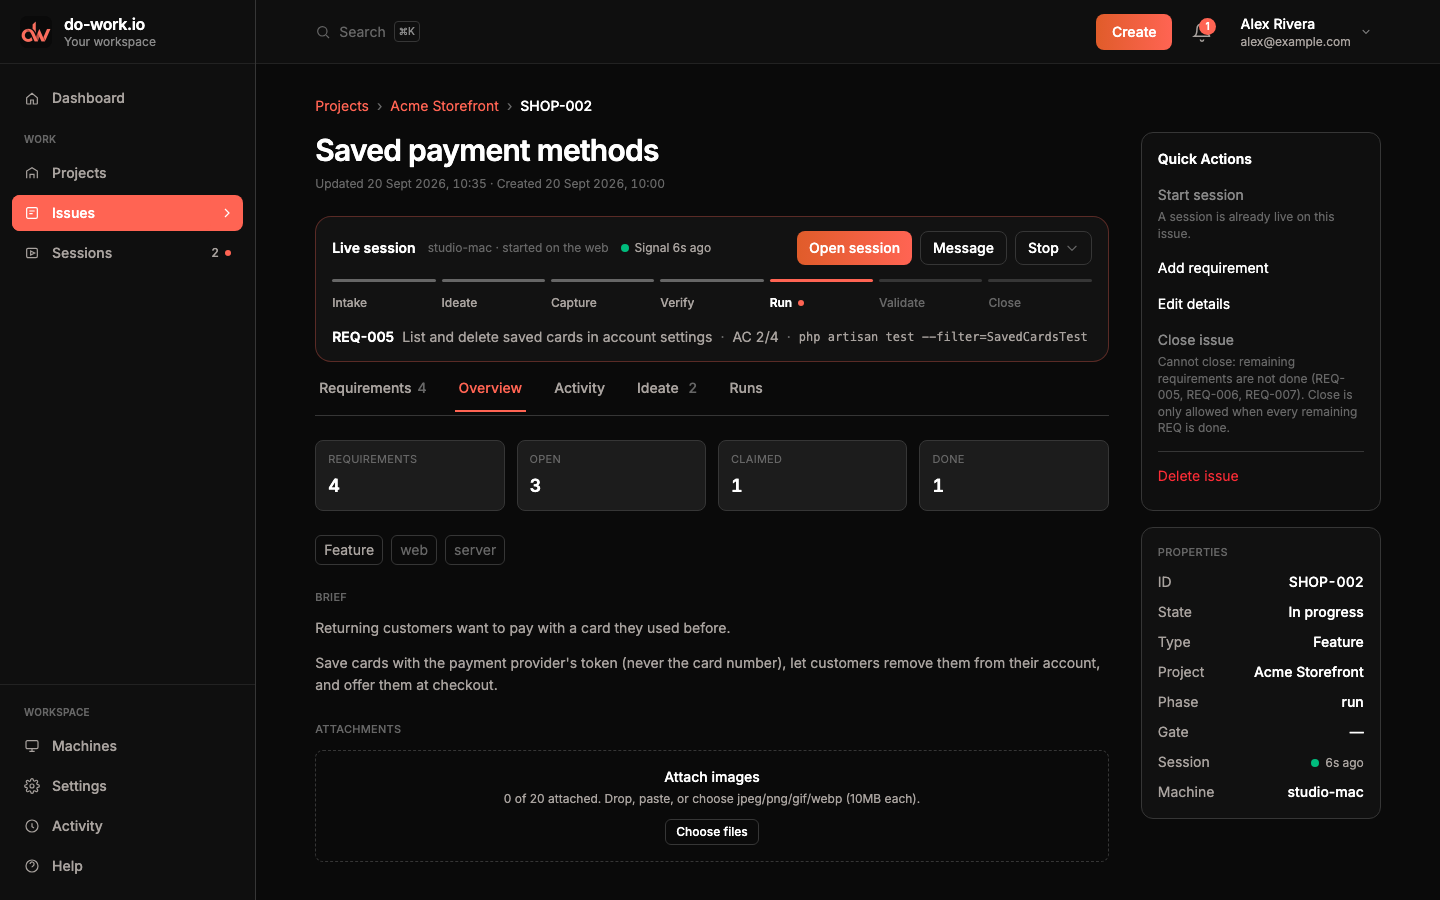Click the Message button

coord(963,248)
